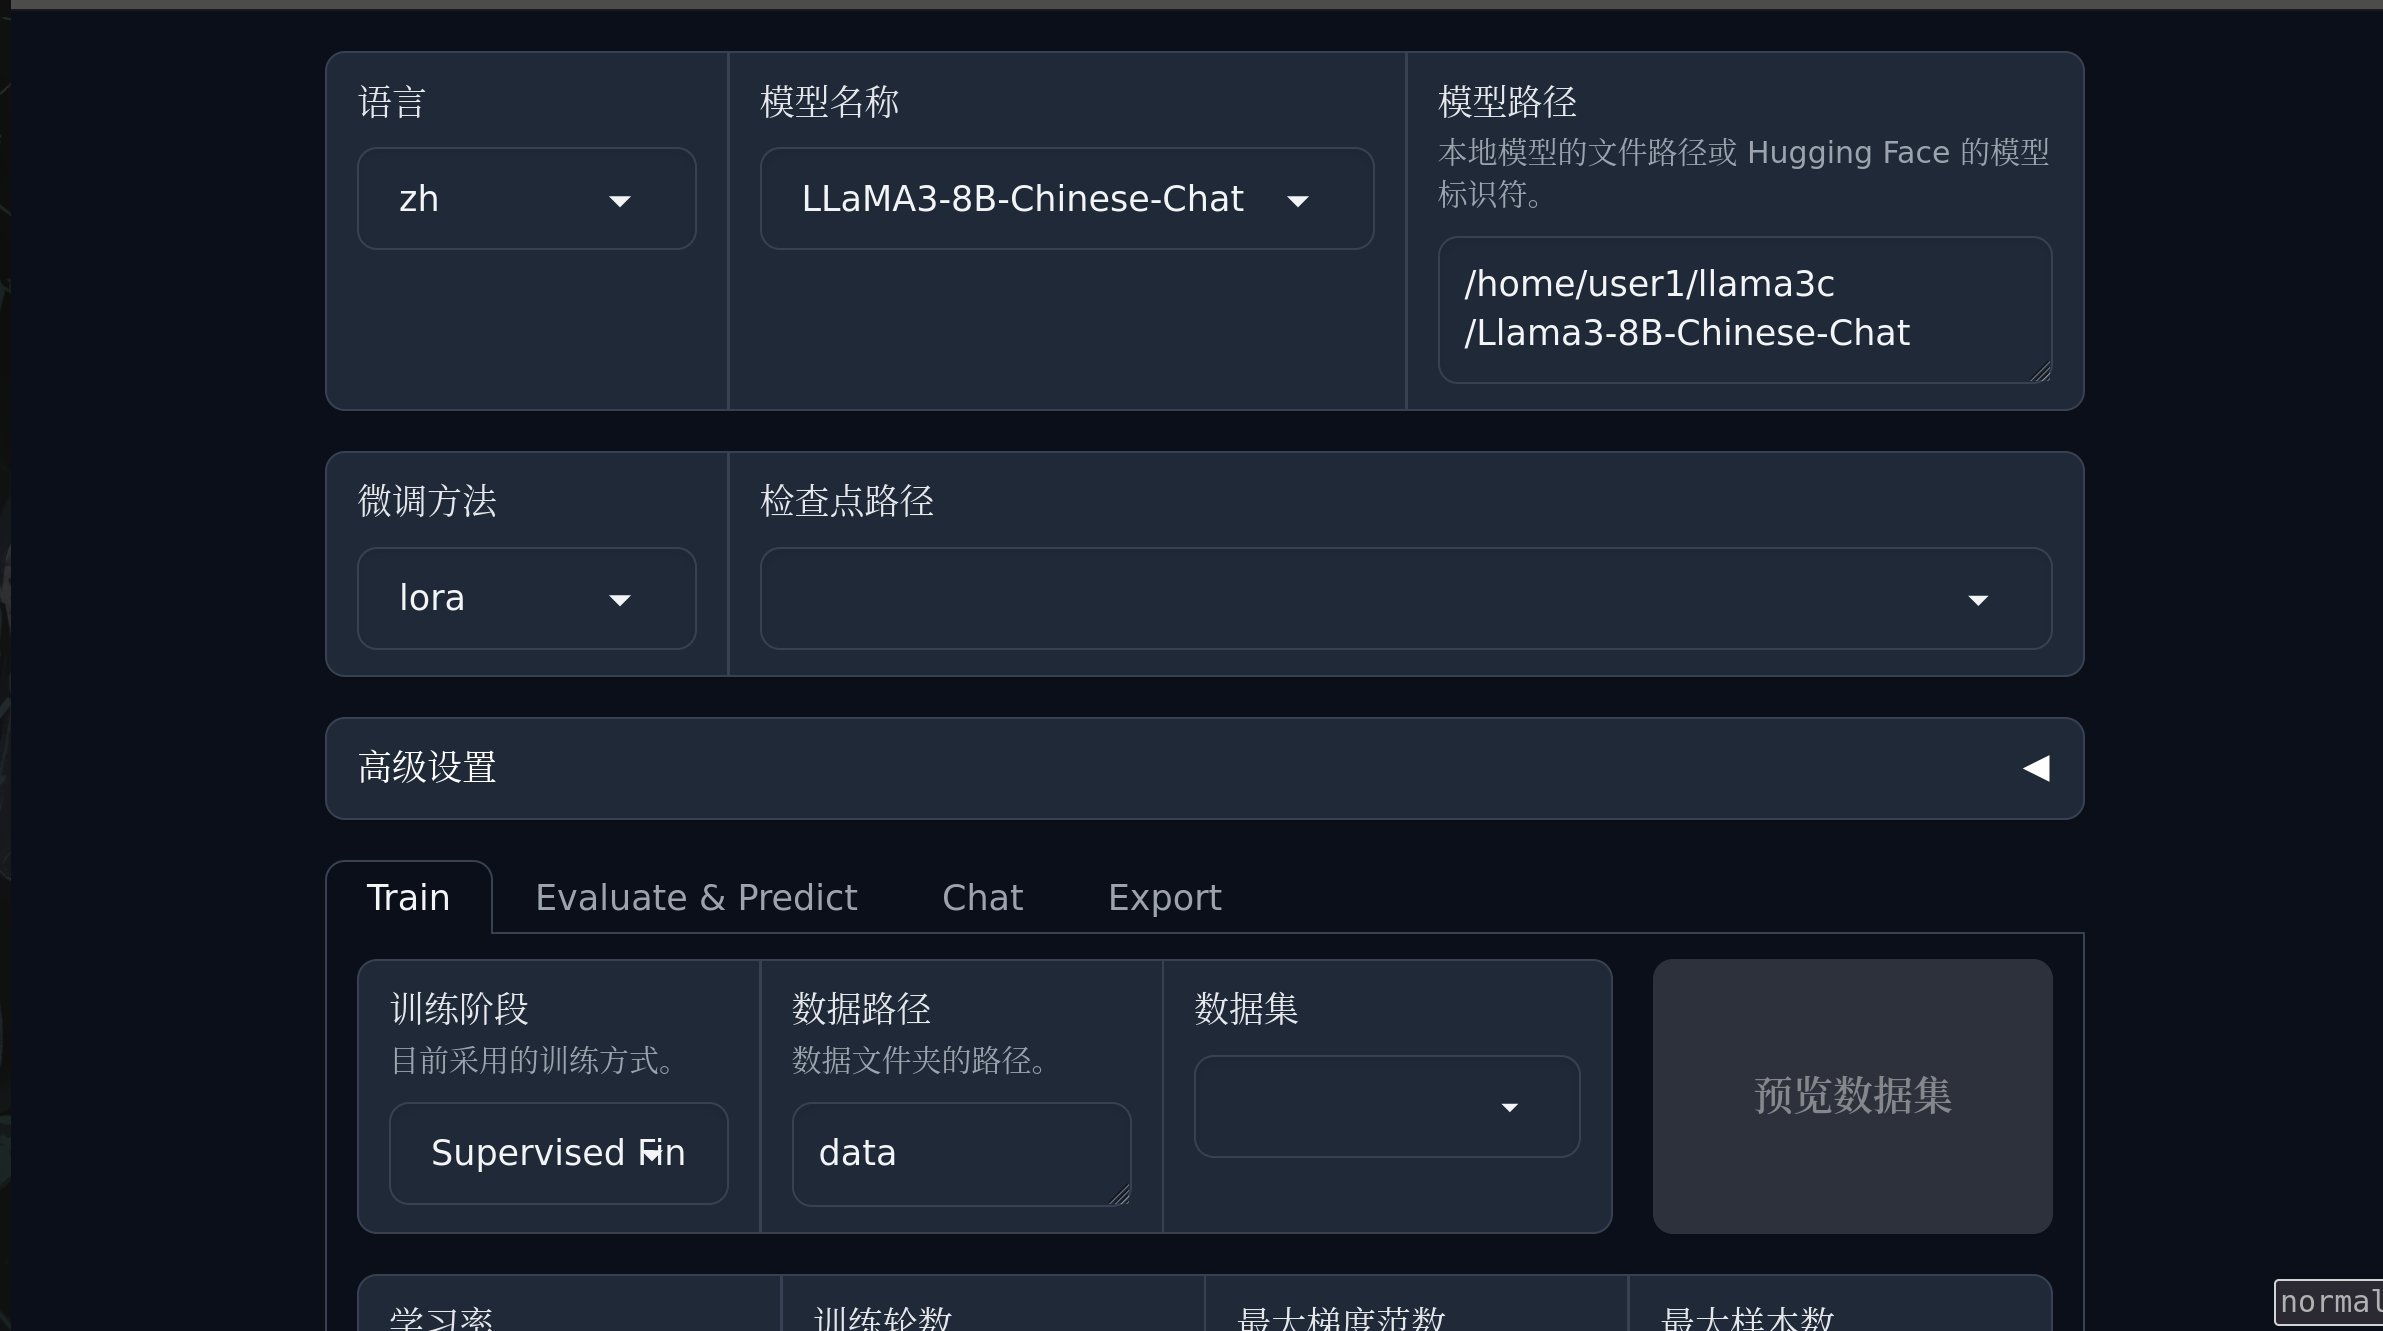This screenshot has width=2383, height=1331.
Task: Click the 数据集 dropdown caret icon
Action: click(x=1510, y=1107)
